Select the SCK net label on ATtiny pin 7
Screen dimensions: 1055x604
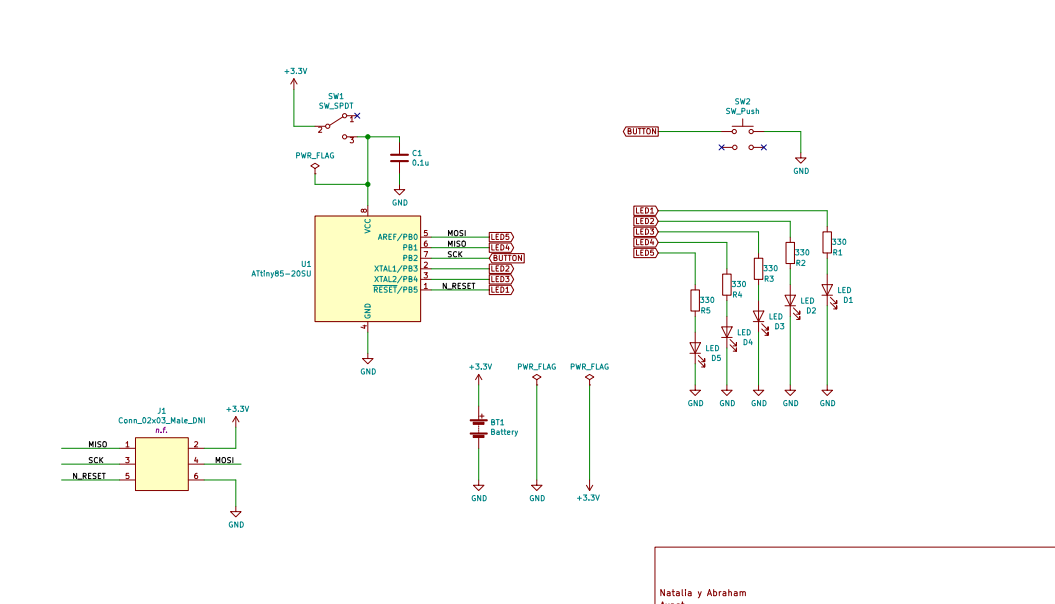[x=455, y=254]
